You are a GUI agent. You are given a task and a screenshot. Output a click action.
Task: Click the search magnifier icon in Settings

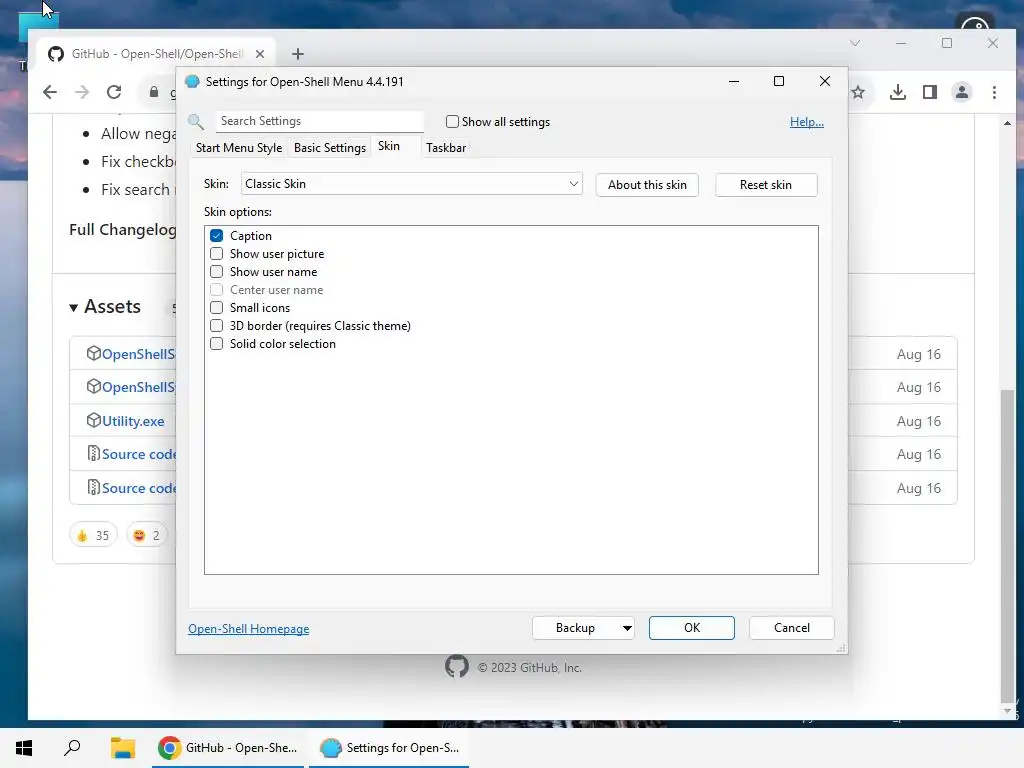(195, 121)
